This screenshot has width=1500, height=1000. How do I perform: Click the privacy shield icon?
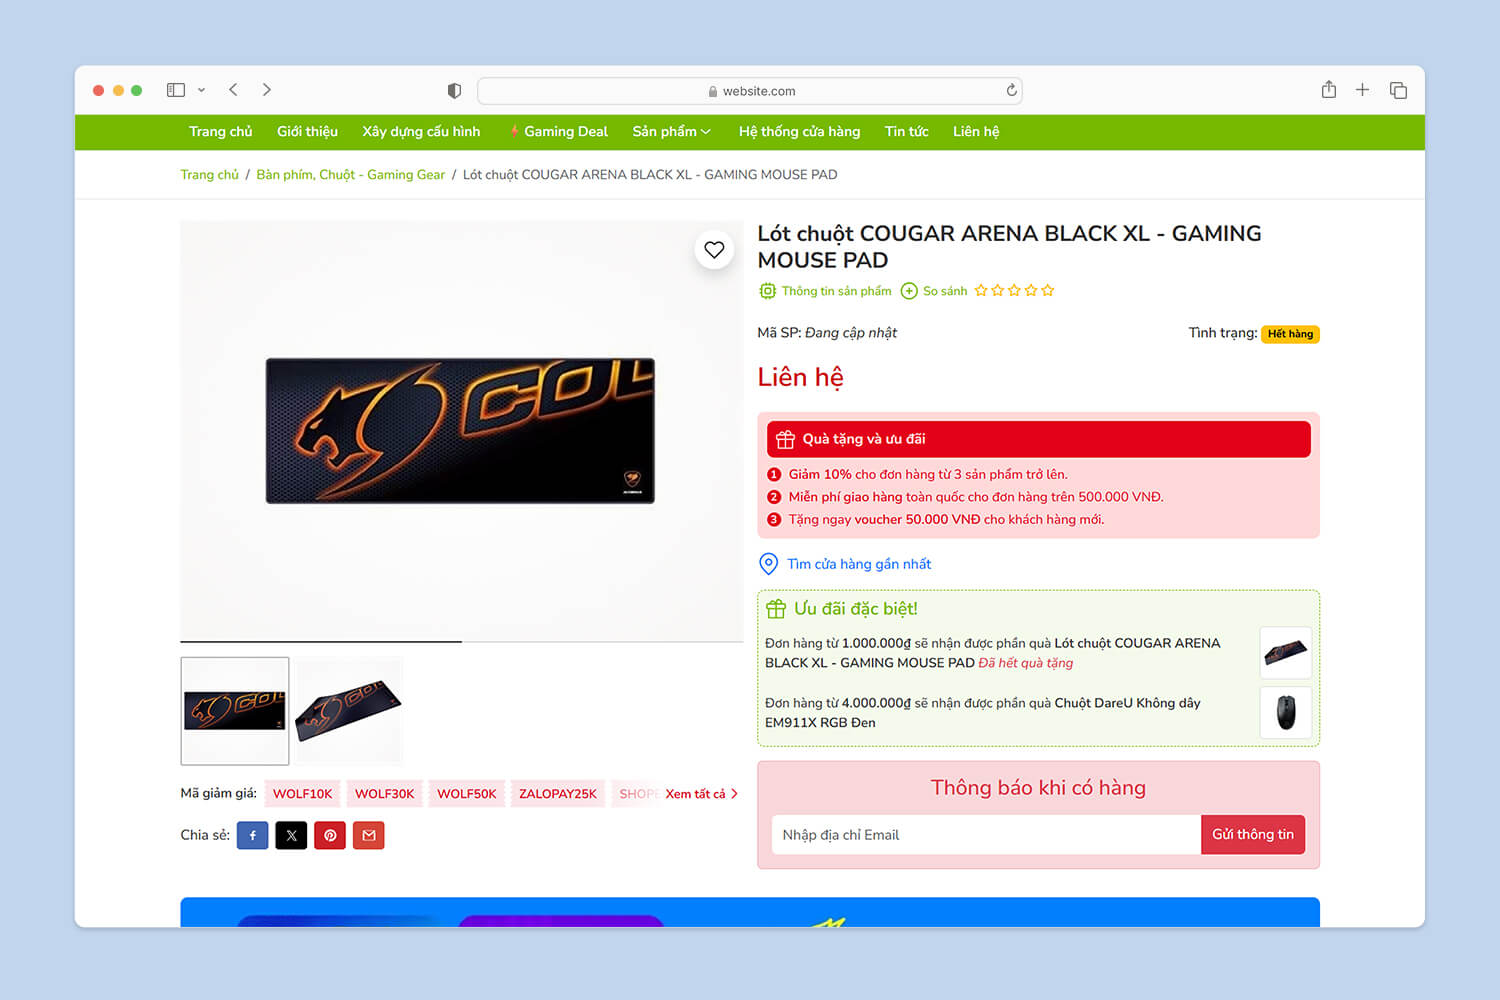coord(454,91)
